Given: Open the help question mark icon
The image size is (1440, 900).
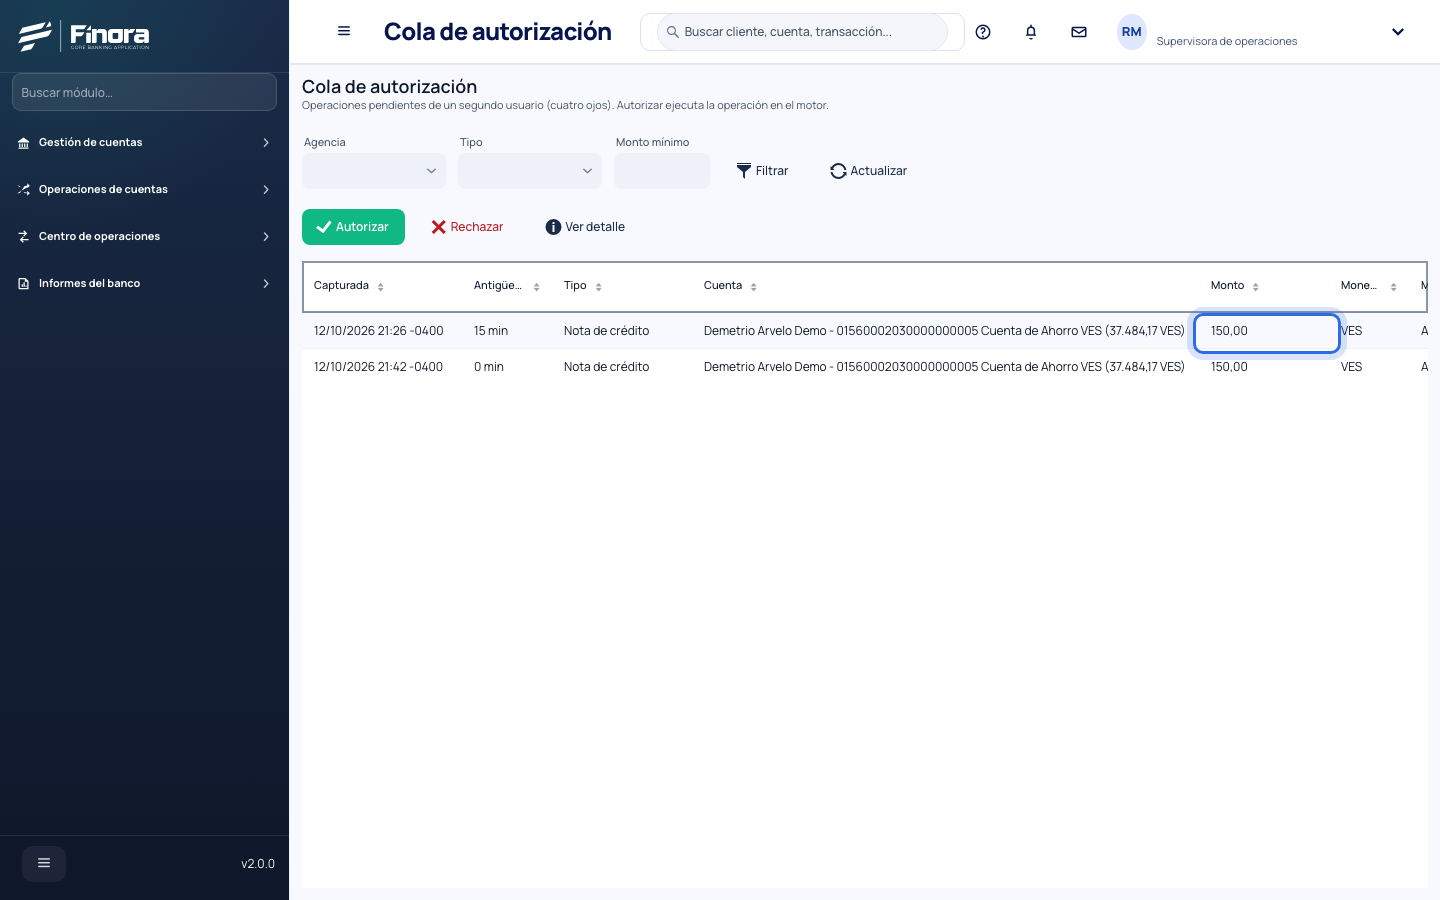Looking at the screenshot, I should point(983,32).
